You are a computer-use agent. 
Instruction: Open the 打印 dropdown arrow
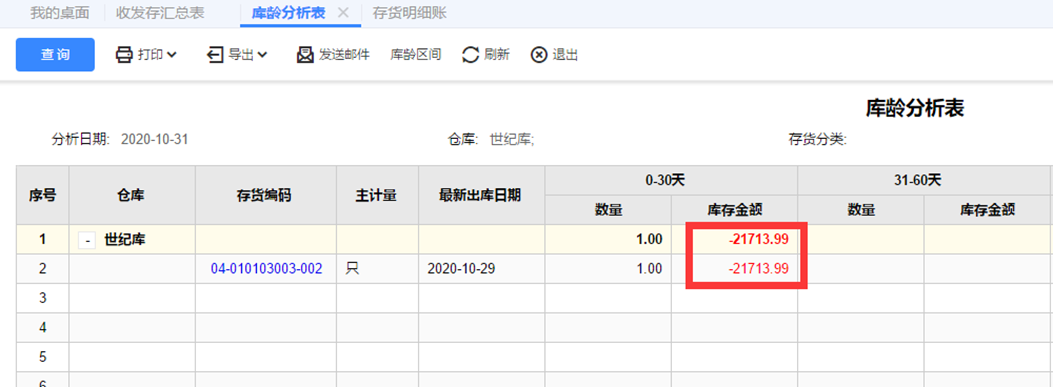click(x=171, y=55)
